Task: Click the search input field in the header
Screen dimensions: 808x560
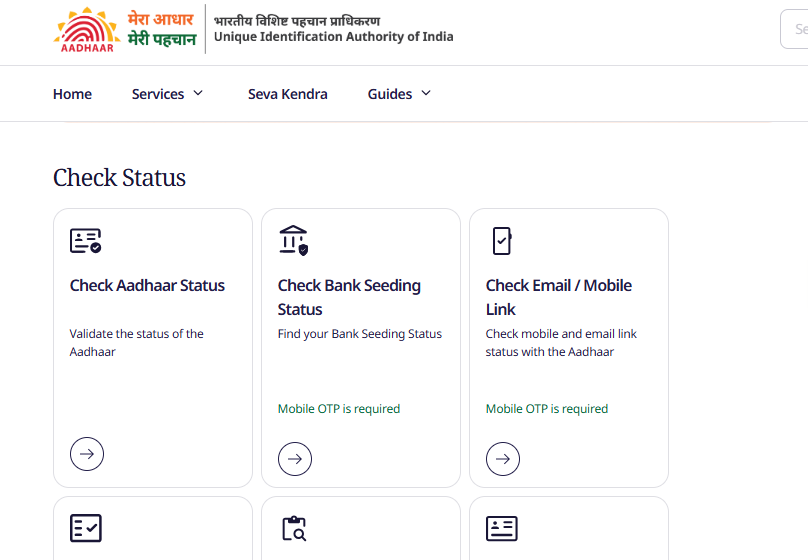Action: tap(794, 29)
